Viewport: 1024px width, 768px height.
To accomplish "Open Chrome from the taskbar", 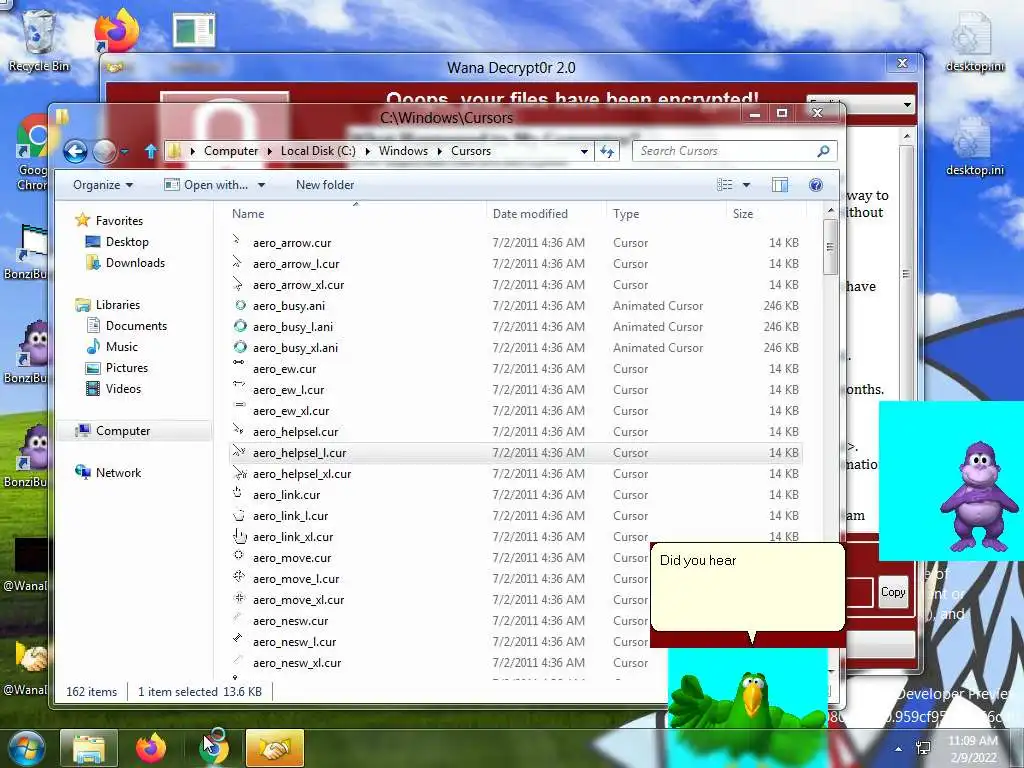I will (214, 748).
